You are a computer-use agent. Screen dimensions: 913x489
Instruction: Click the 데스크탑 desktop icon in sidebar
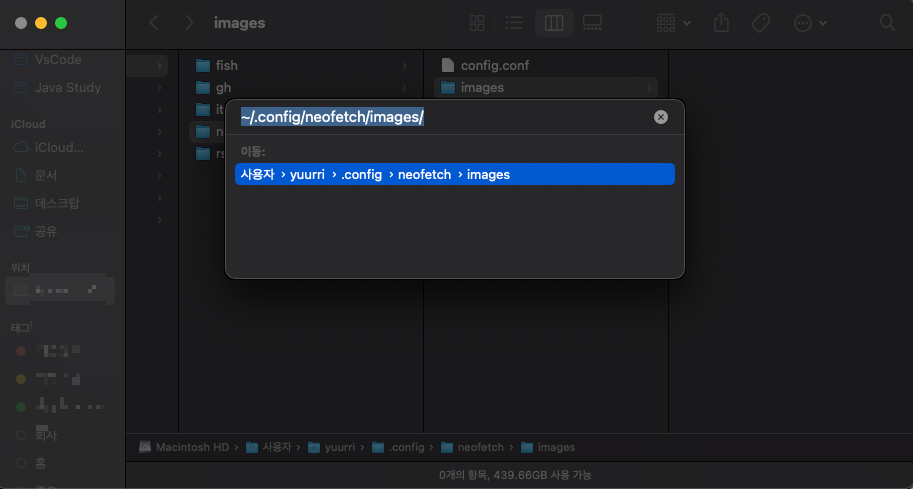(20, 203)
